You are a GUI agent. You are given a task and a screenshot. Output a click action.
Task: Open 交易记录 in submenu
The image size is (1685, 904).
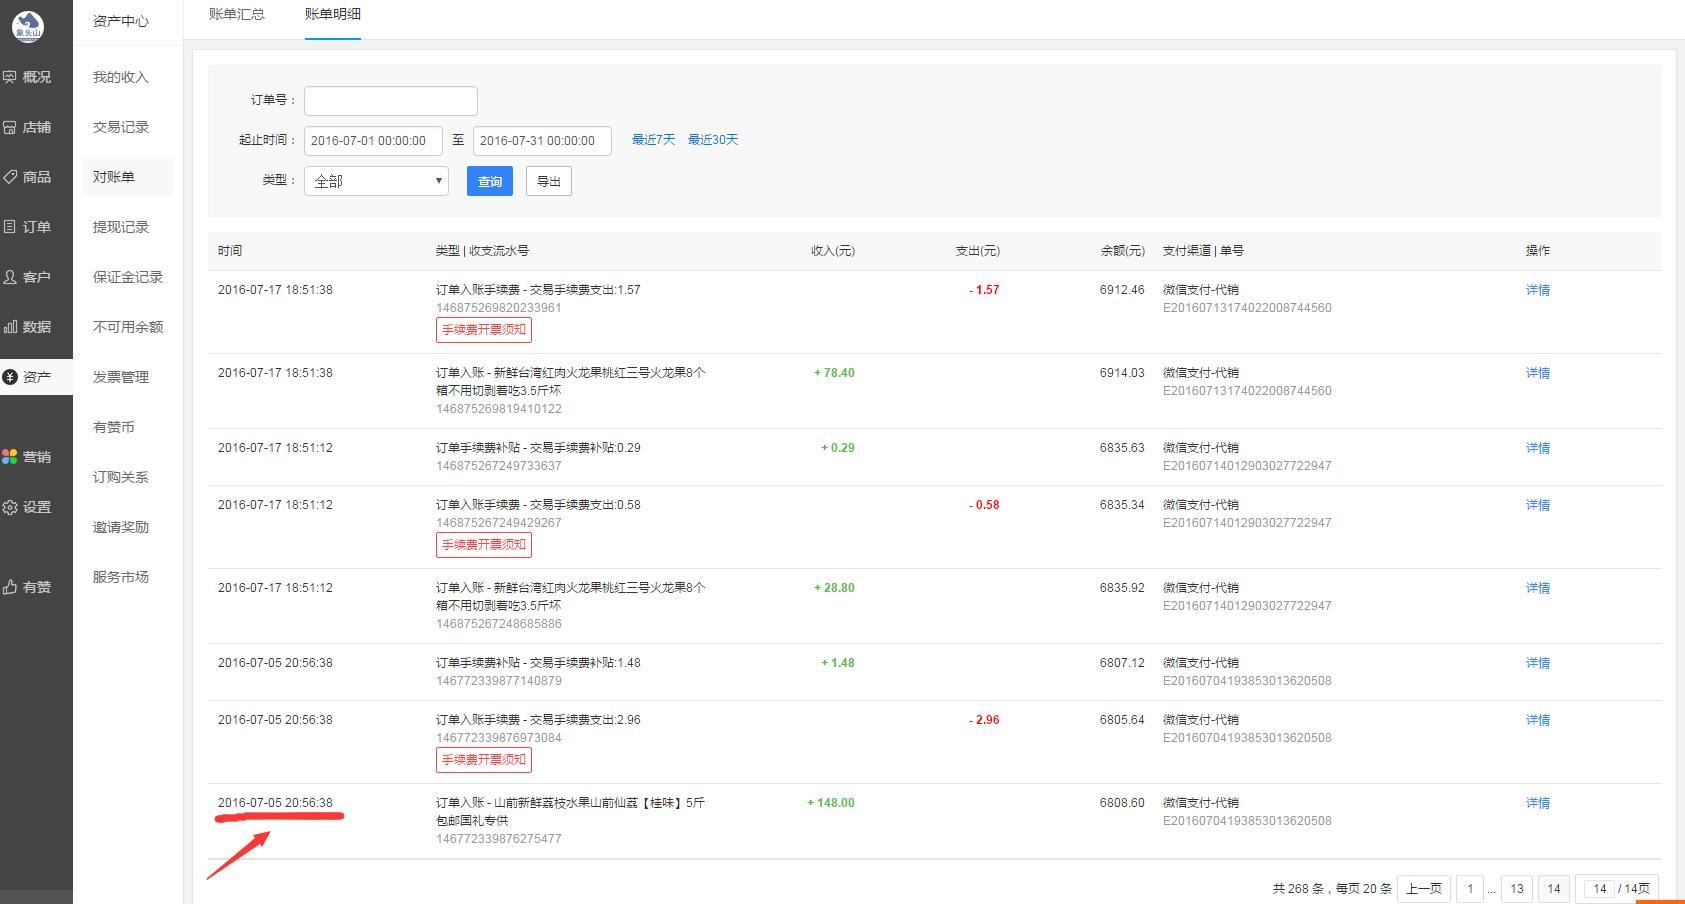pos(121,127)
